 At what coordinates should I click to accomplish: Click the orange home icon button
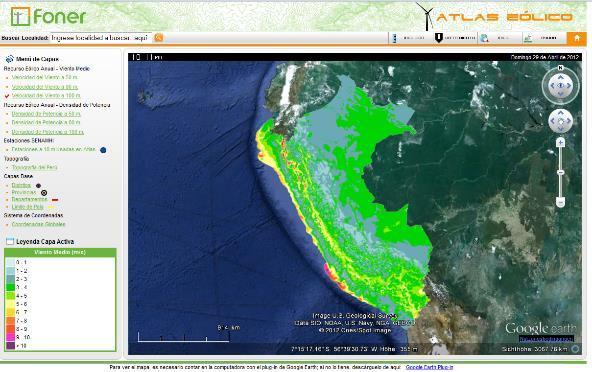pos(577,38)
